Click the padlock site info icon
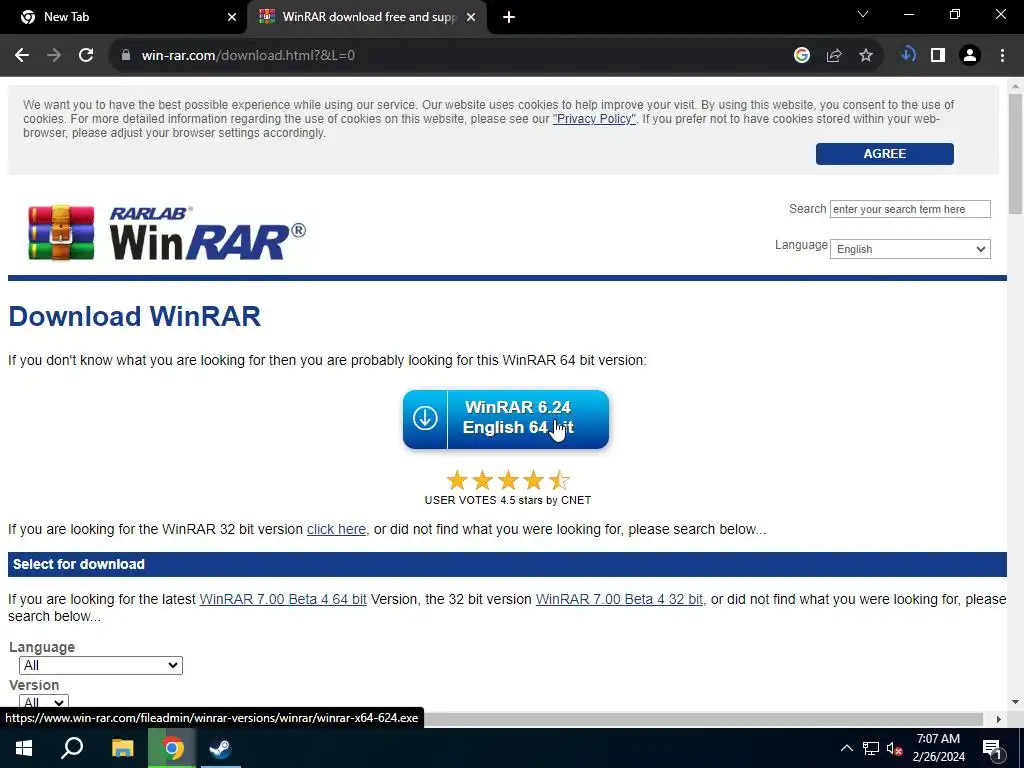 (125, 56)
